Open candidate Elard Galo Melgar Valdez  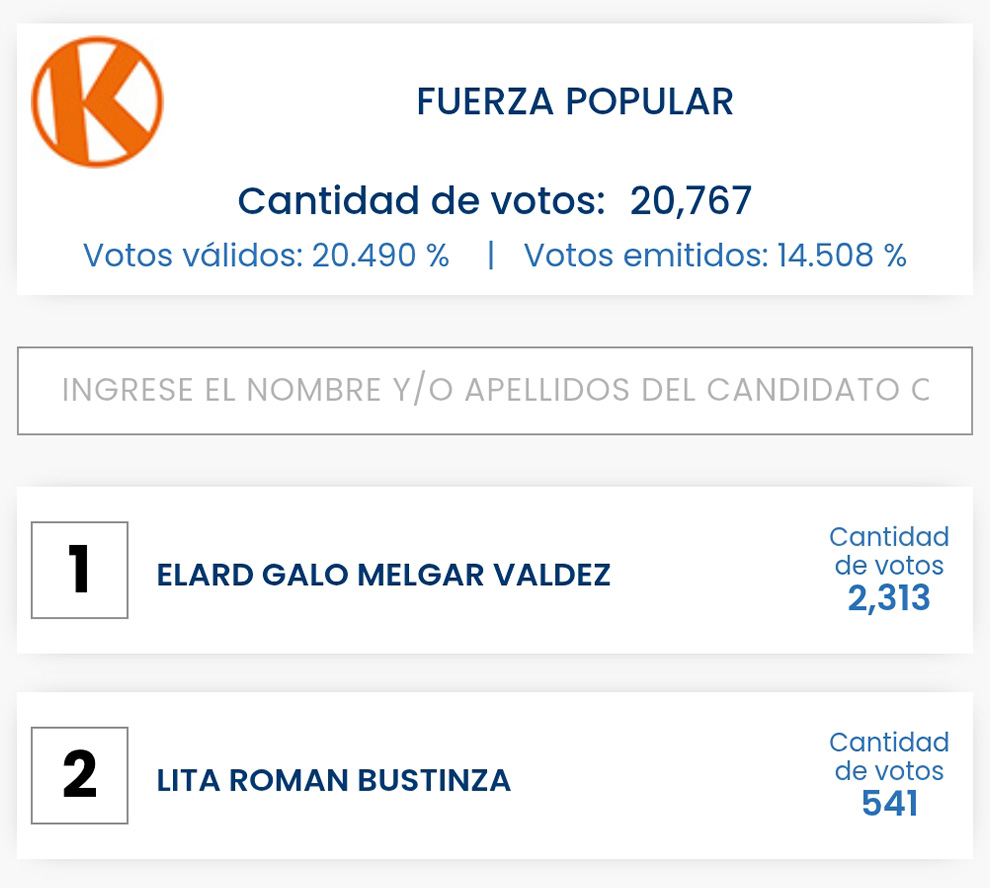pyautogui.click(x=383, y=576)
